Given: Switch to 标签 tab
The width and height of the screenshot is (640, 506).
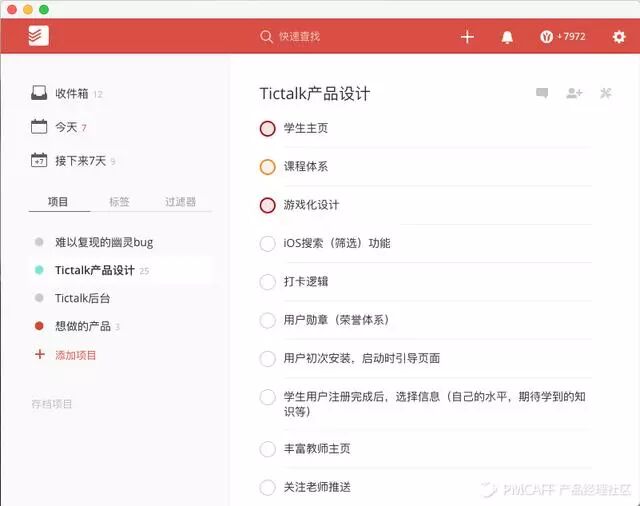Looking at the screenshot, I should (x=119, y=202).
